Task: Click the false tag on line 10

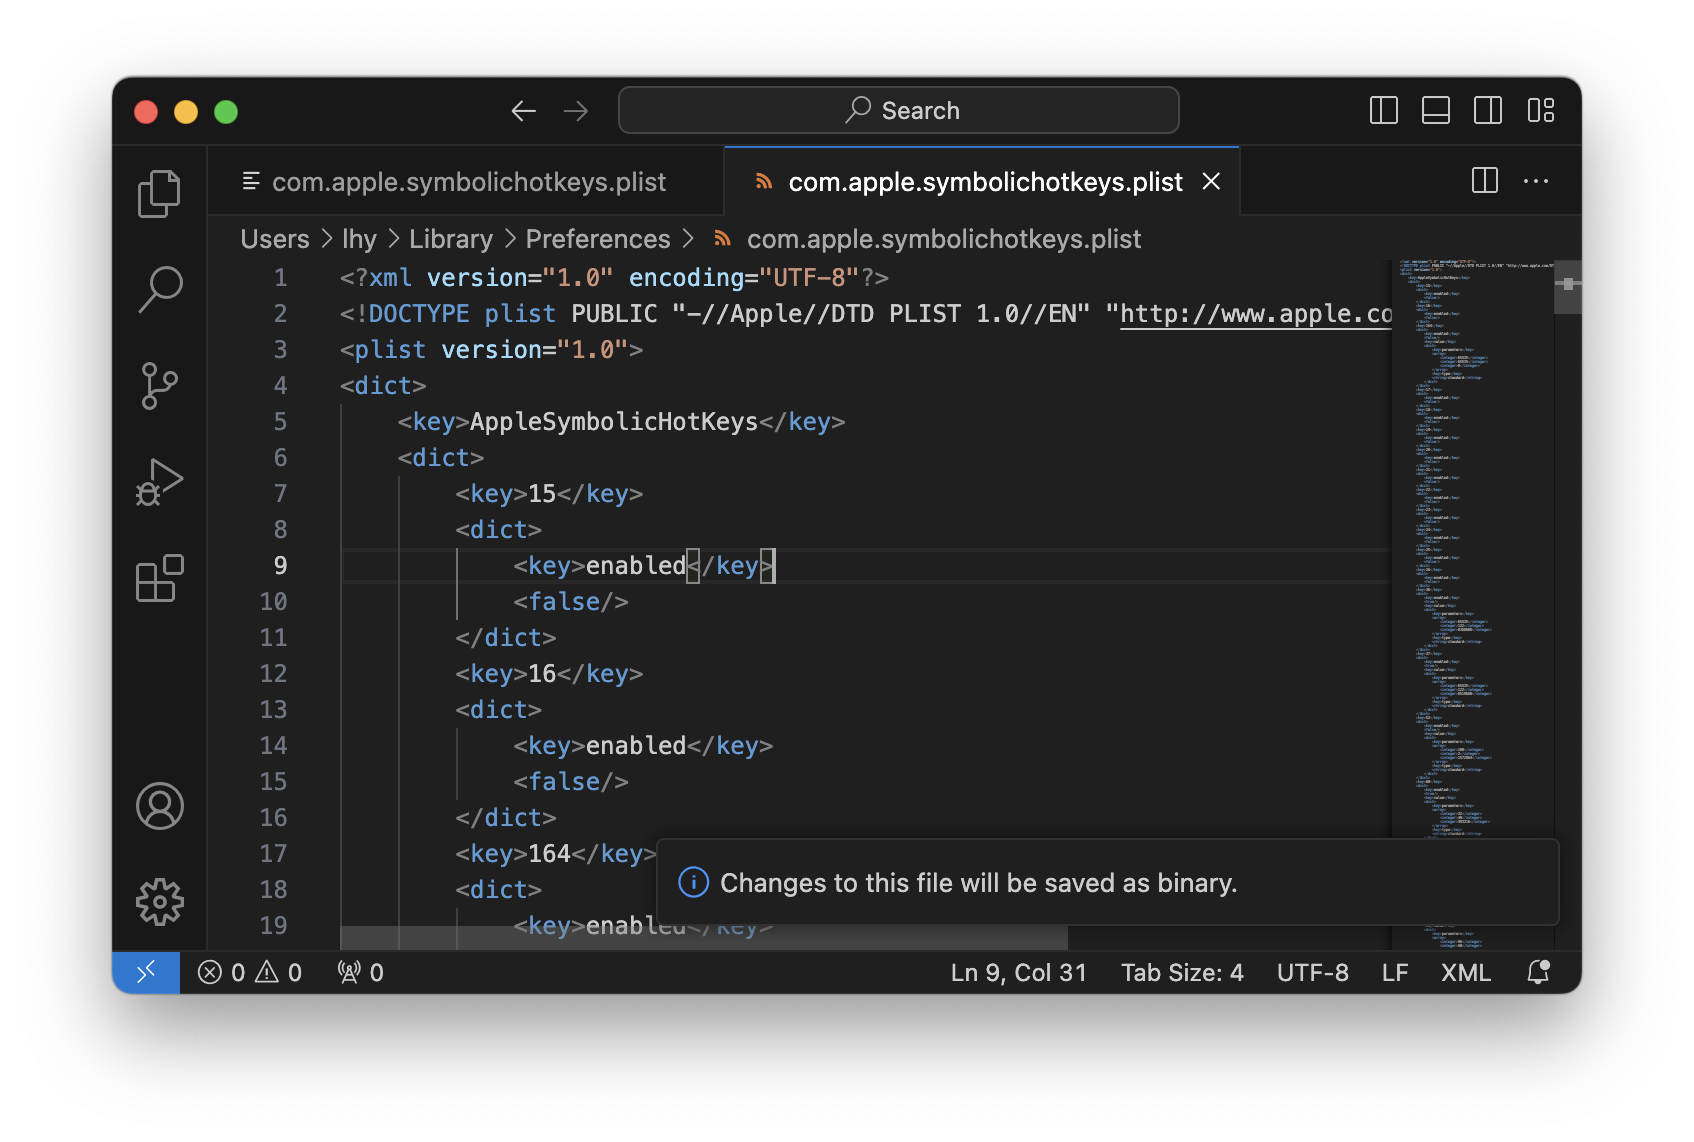Action: pyautogui.click(x=571, y=602)
